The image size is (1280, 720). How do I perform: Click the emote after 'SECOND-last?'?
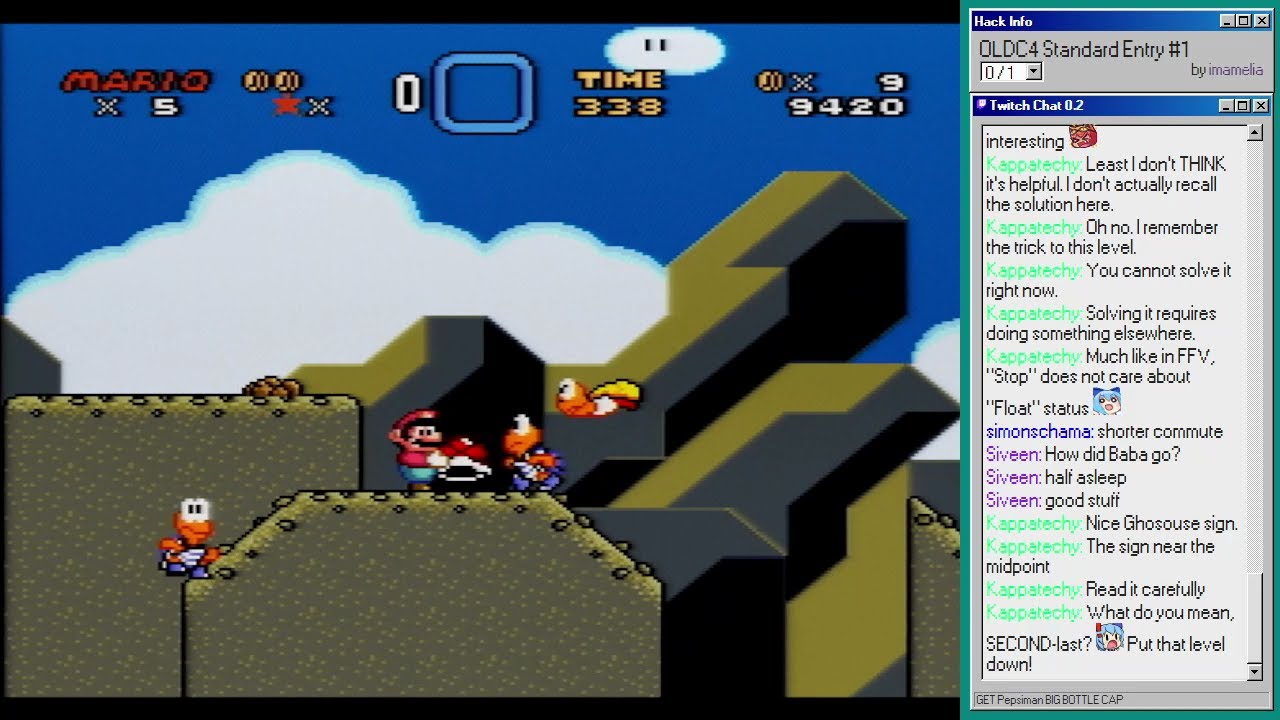coord(1110,638)
